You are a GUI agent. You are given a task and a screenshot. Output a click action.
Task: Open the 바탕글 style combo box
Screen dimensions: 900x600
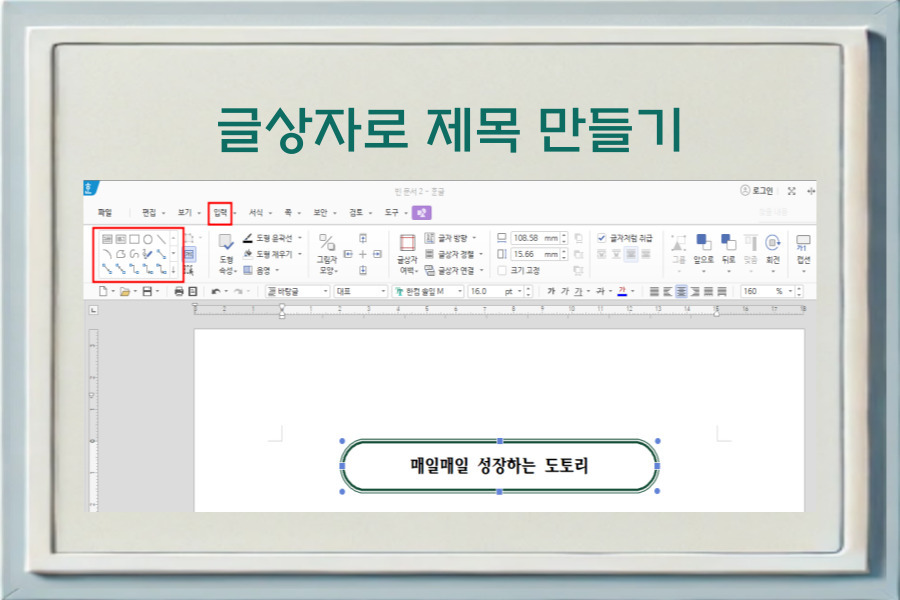(297, 292)
